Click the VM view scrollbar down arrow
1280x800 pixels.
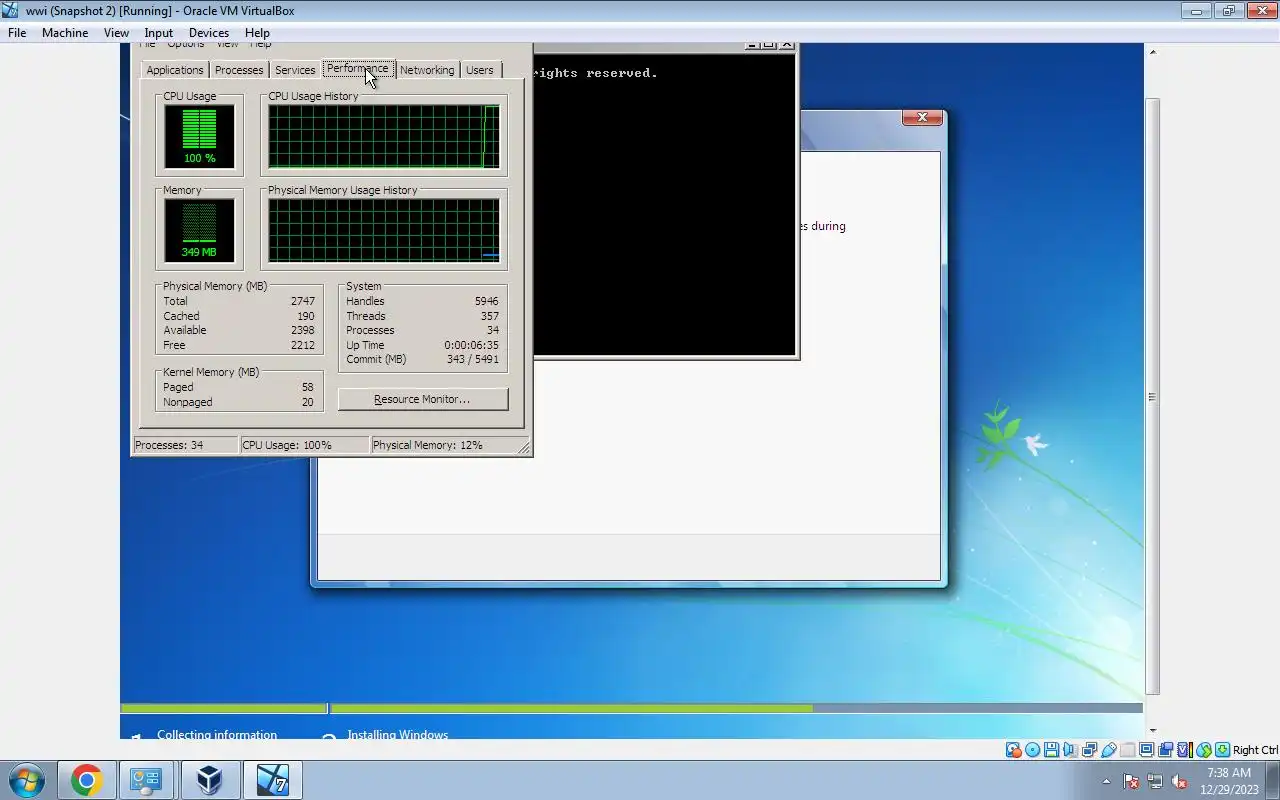(1152, 731)
